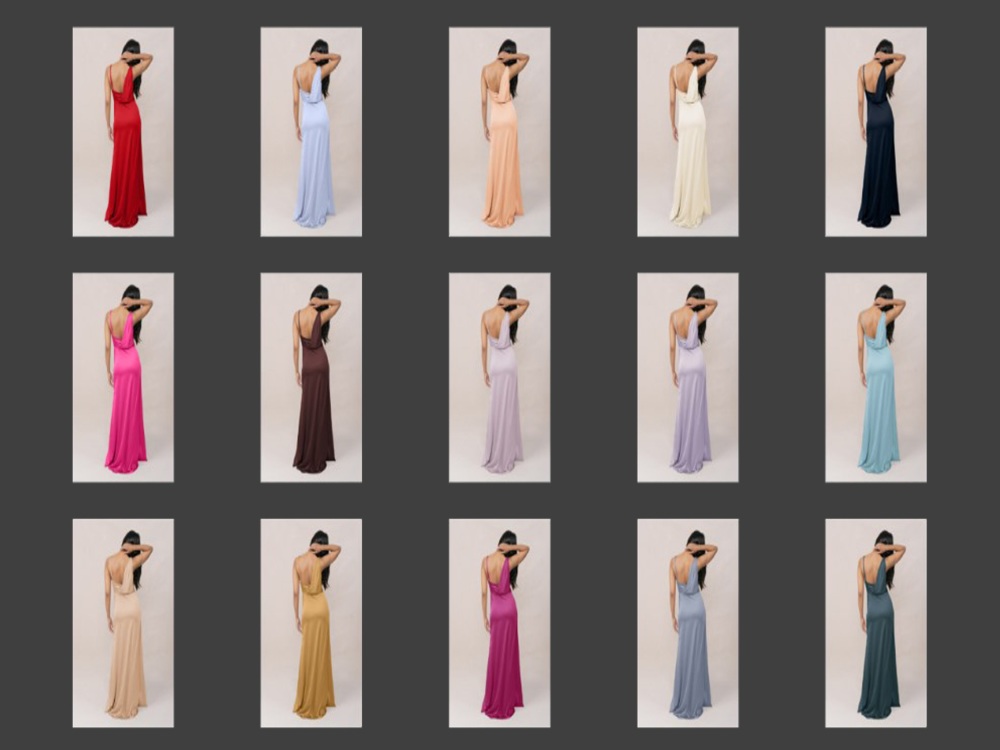Screen dimensions: 1000x750
Task: Select the red dress thumbnail
Action: (x=123, y=132)
